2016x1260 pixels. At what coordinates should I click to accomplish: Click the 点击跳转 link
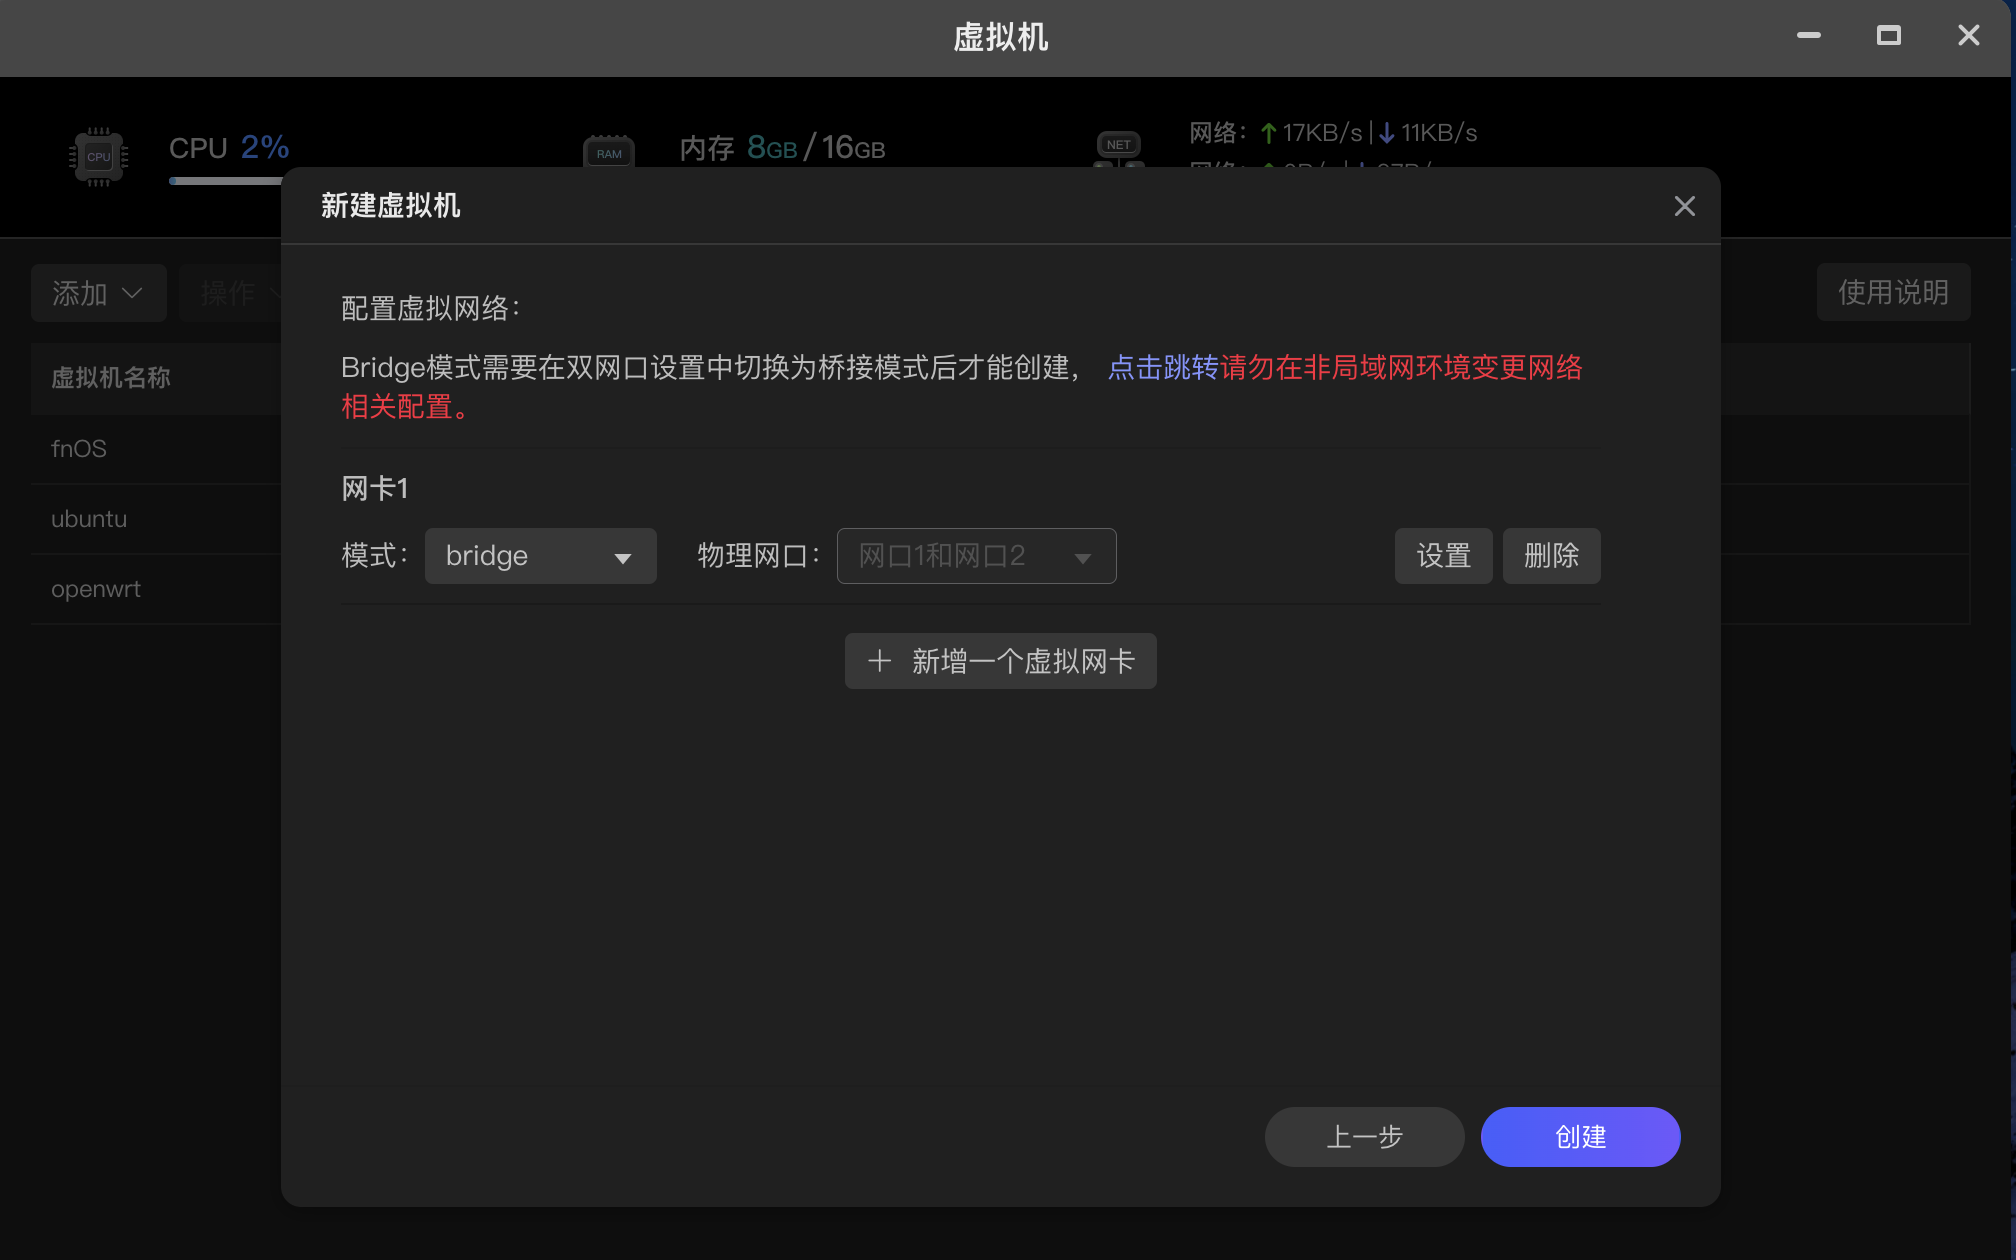tap(1162, 368)
